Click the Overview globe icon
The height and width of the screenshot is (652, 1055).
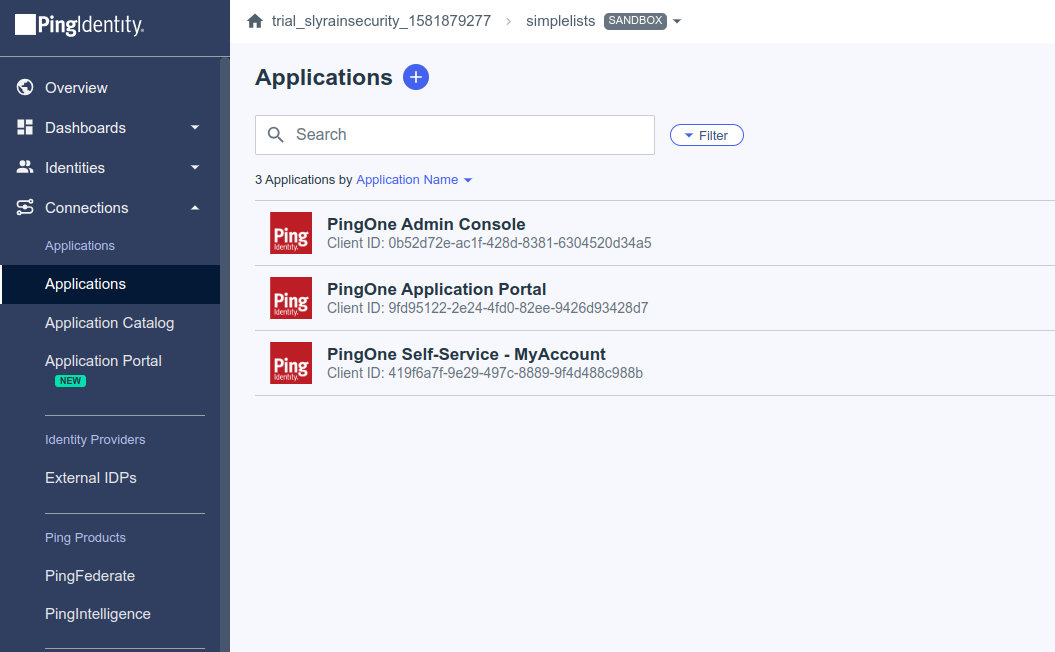point(25,87)
